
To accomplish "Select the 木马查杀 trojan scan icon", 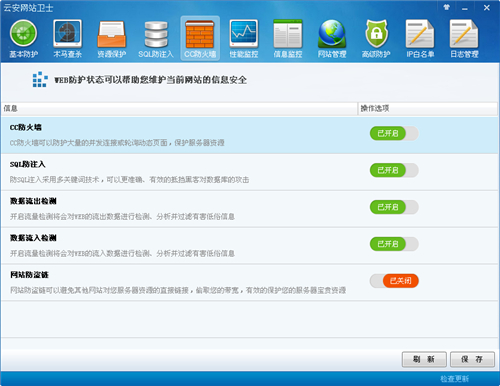I will point(67,39).
